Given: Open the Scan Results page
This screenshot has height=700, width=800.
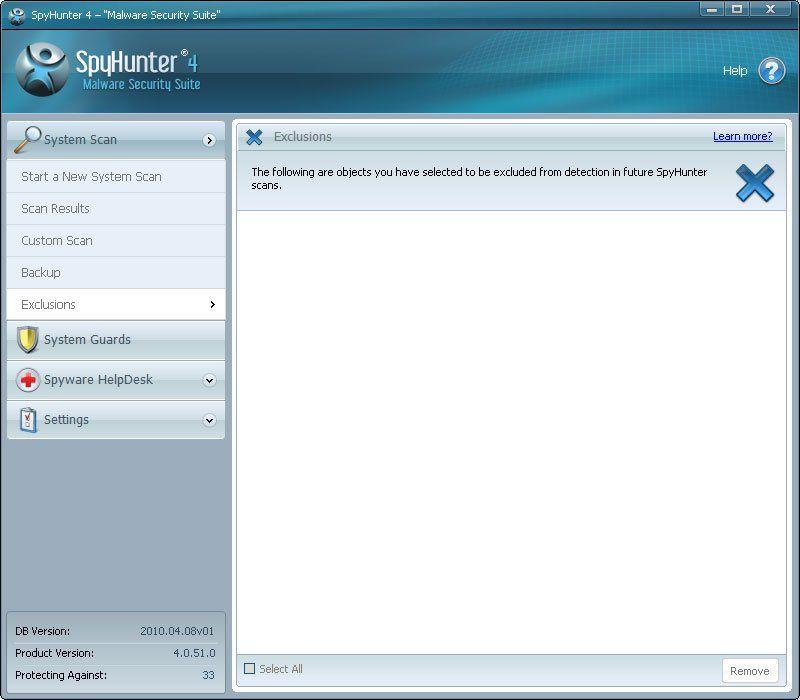Looking at the screenshot, I should point(116,209).
